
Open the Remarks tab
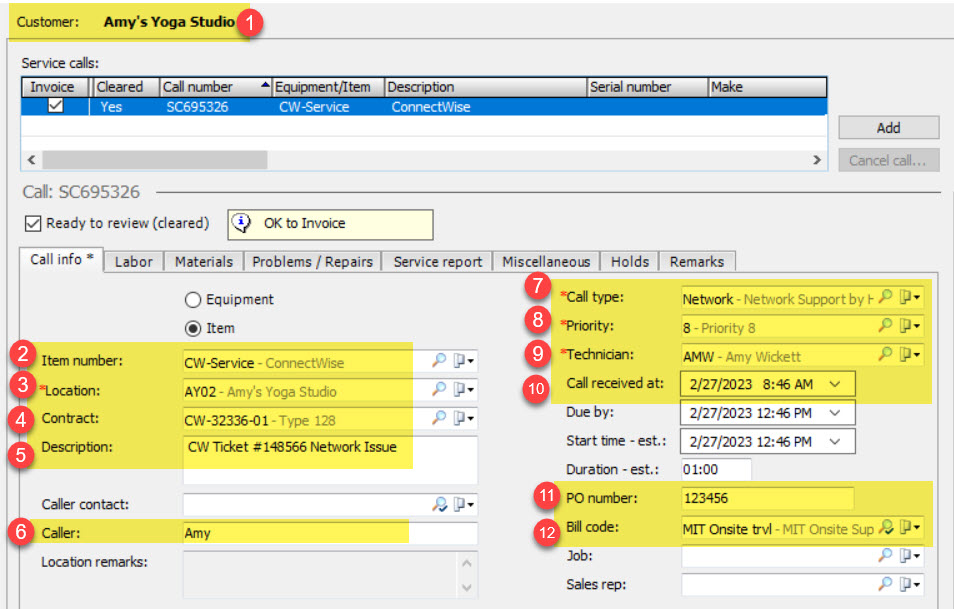pyautogui.click(x=697, y=262)
